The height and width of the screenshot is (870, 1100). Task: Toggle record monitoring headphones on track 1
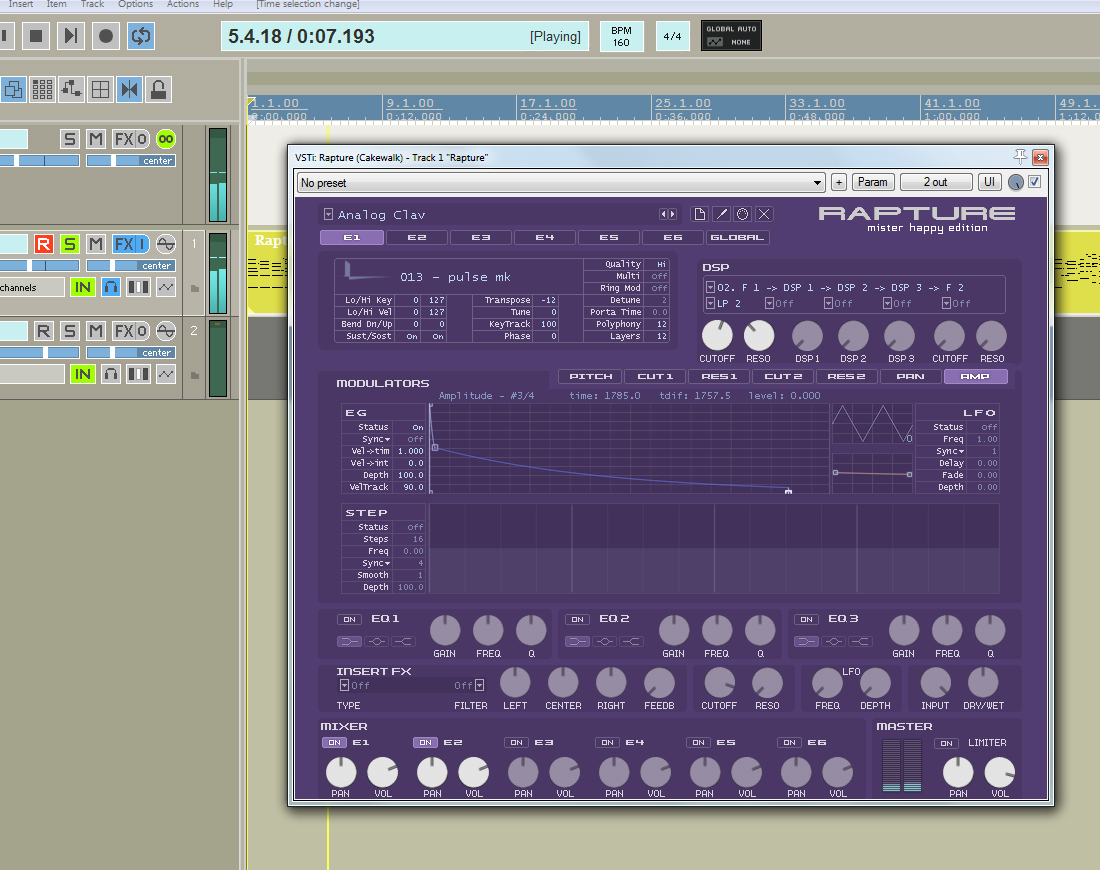pos(111,287)
